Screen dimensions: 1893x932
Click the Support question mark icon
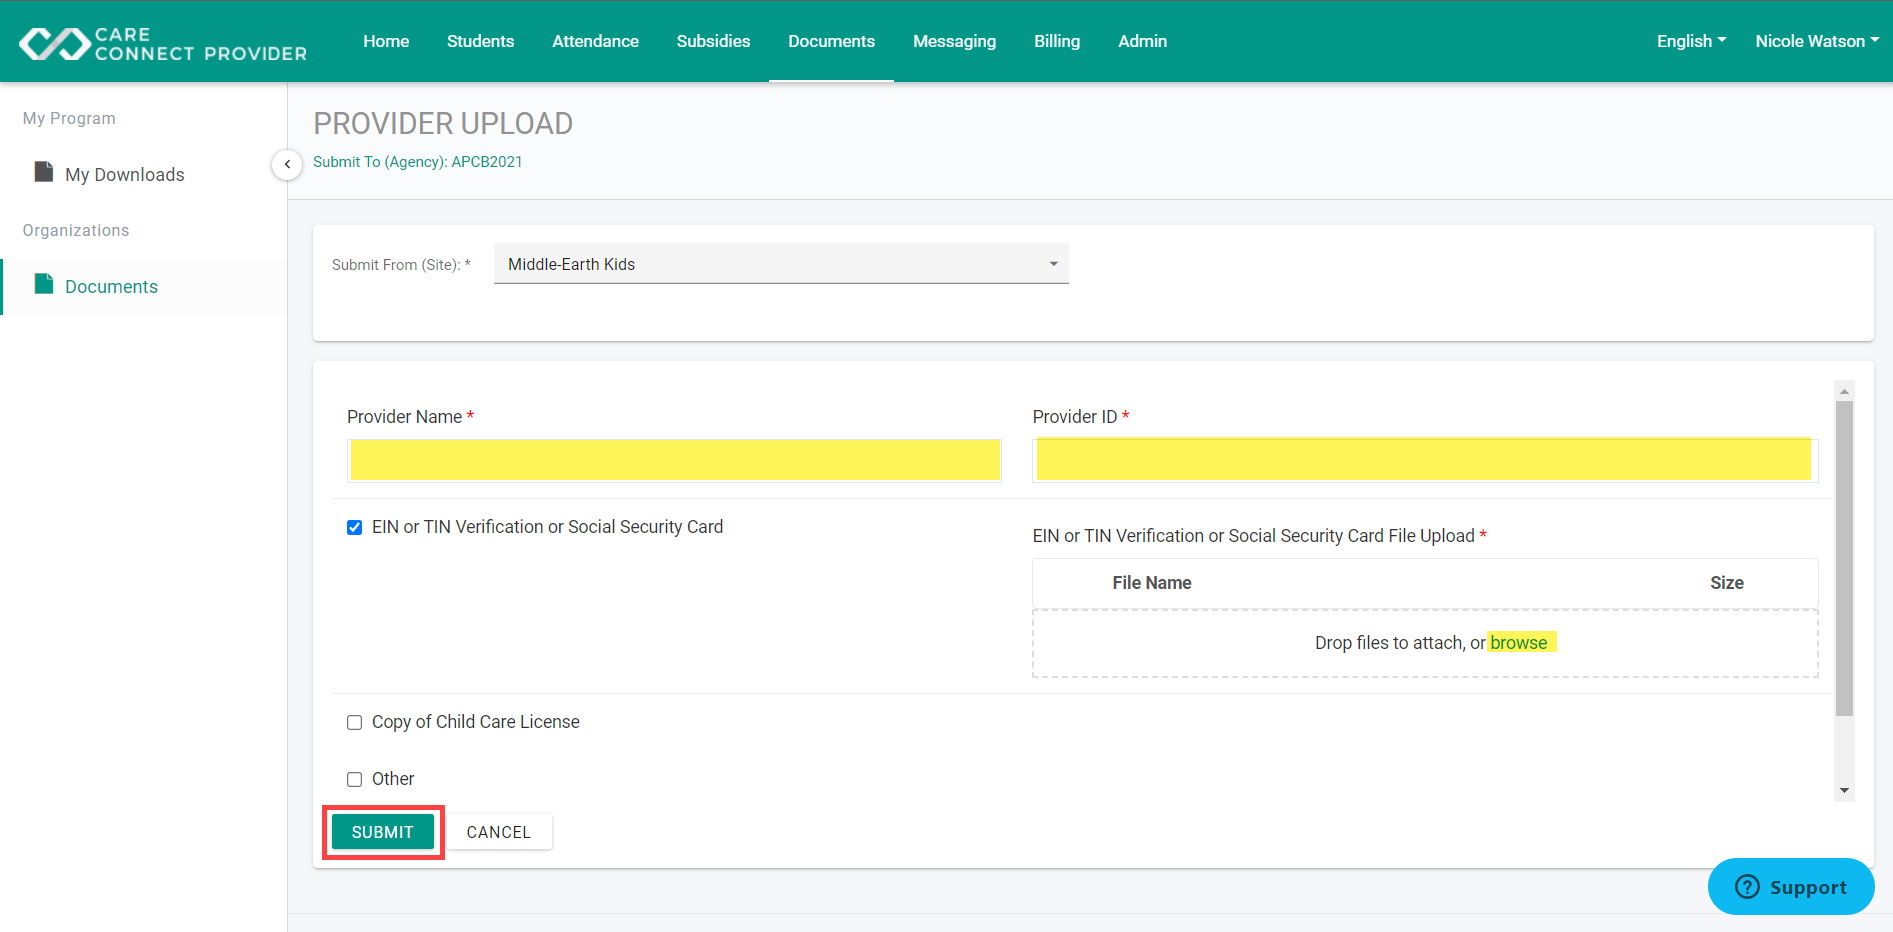pyautogui.click(x=1747, y=887)
